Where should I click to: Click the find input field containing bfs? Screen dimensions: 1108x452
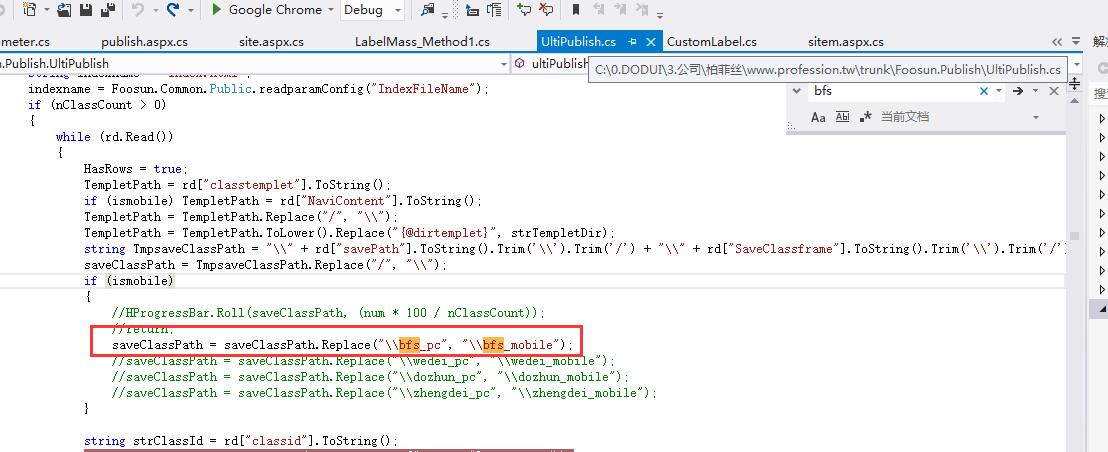coord(892,90)
